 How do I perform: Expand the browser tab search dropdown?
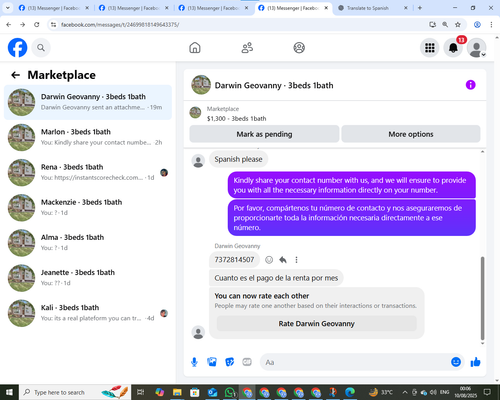[x=7, y=8]
